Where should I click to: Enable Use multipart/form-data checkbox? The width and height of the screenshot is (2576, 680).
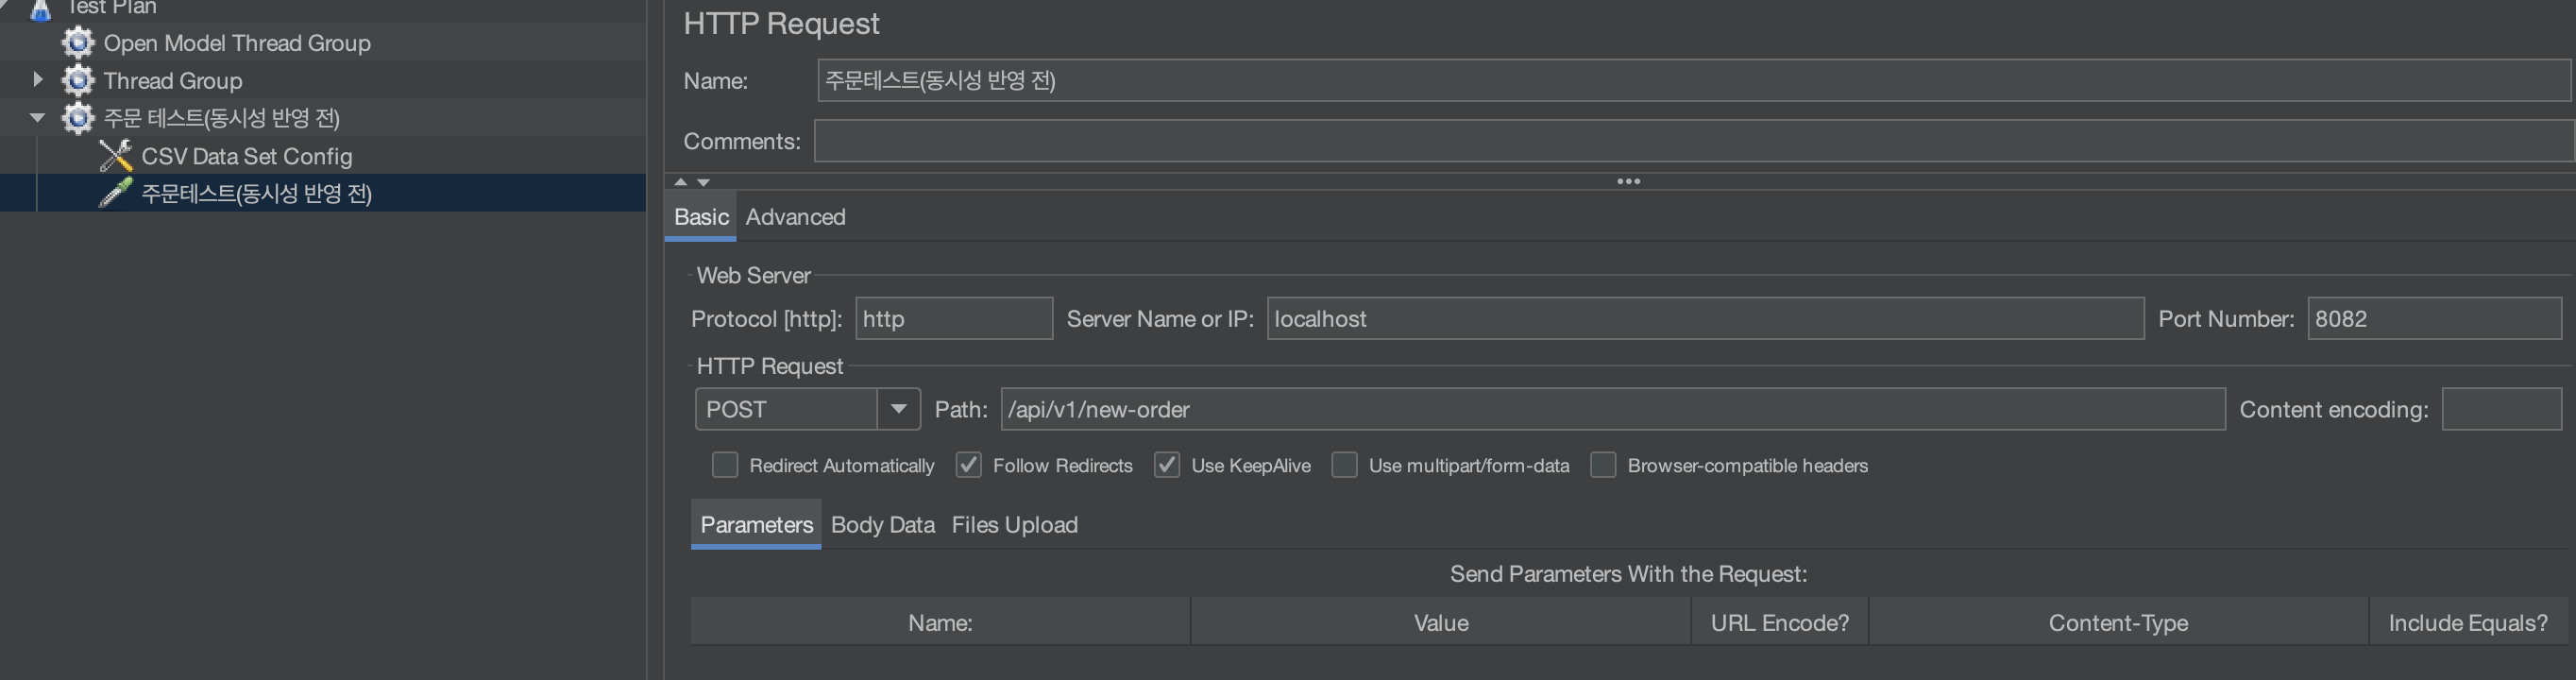click(1345, 465)
